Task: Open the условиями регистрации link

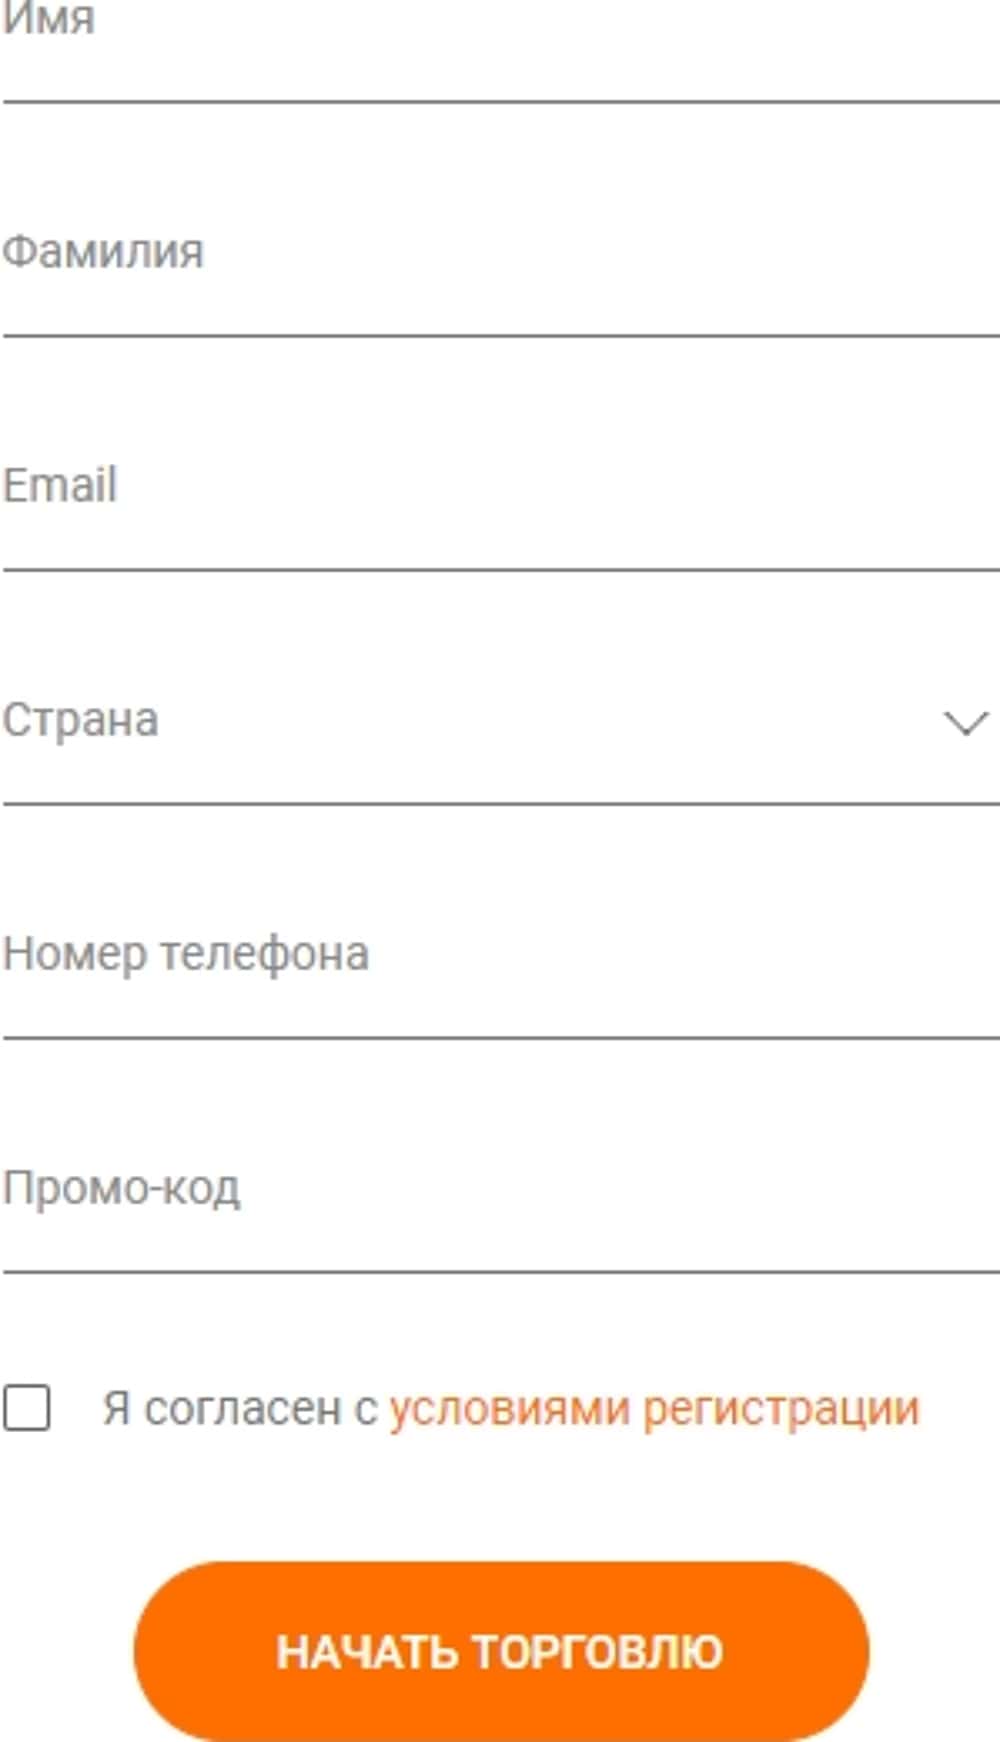Action: coord(654,1409)
